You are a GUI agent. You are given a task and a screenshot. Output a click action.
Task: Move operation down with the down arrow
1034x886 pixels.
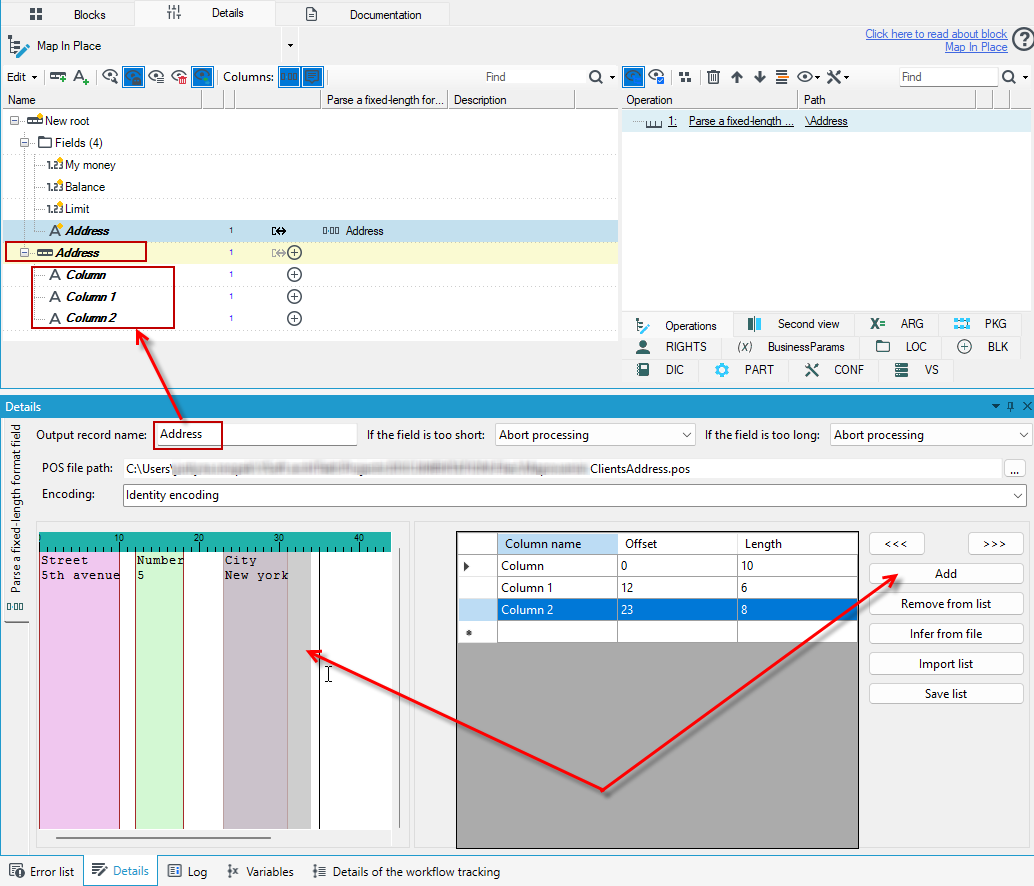point(760,77)
